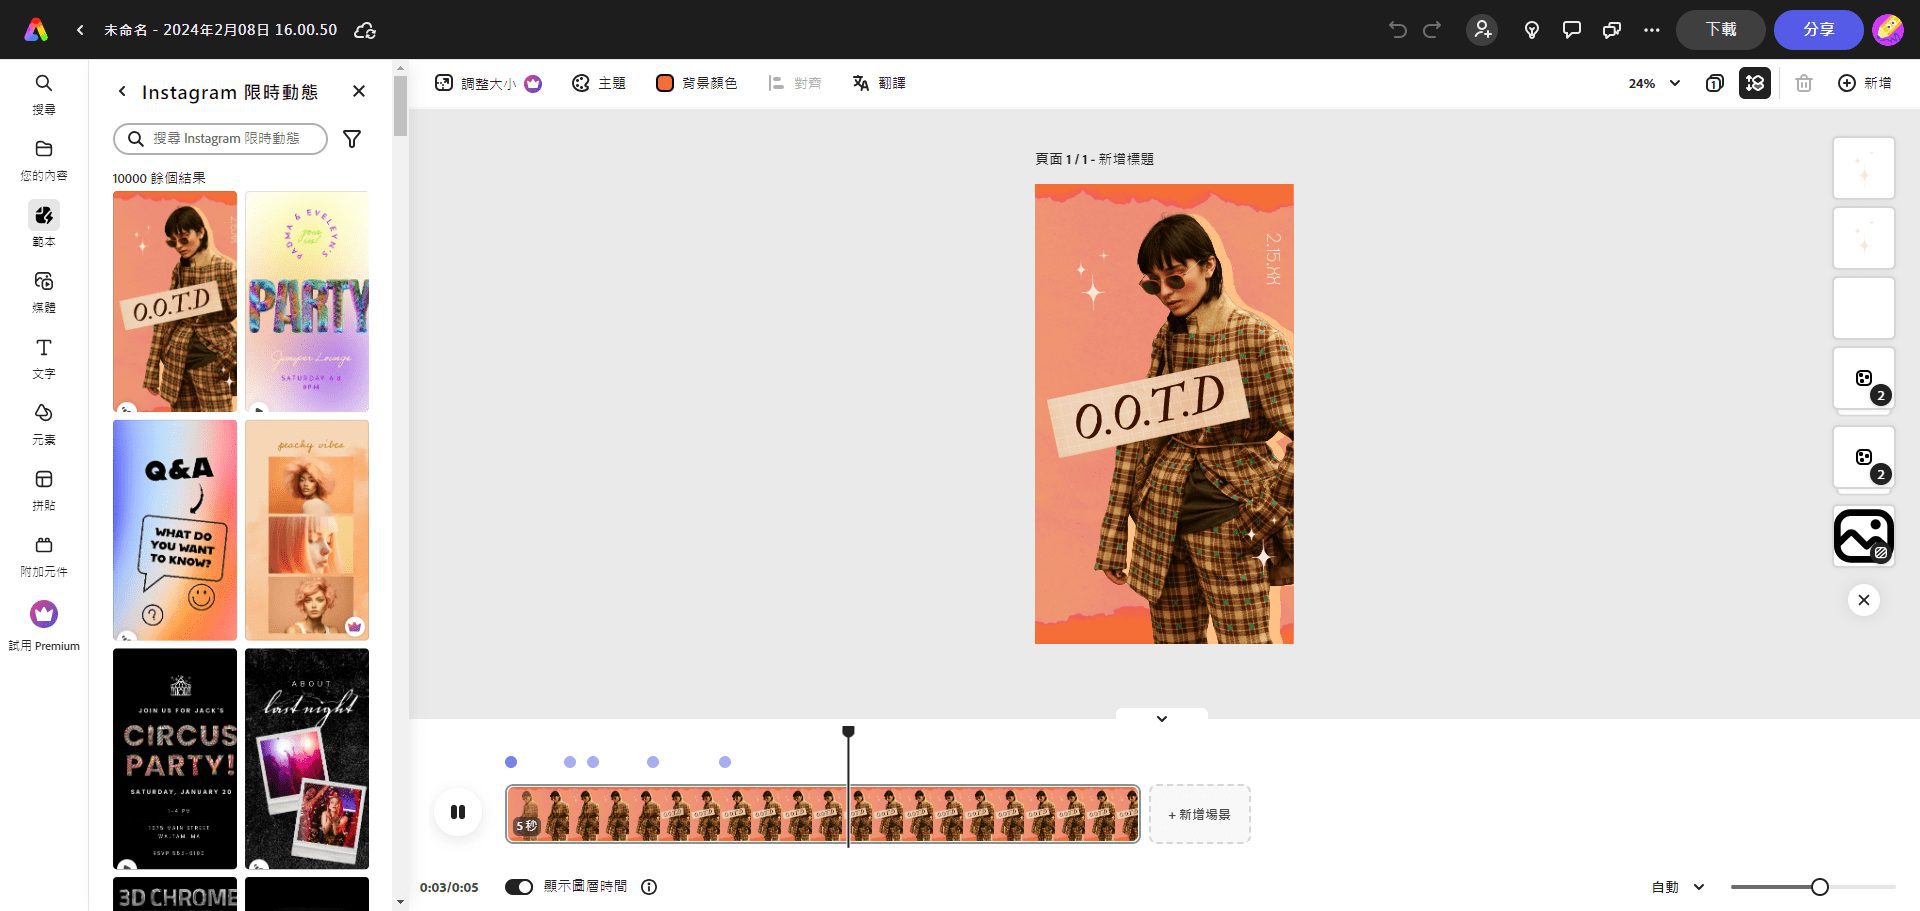Toggle the show layer timing switch
The height and width of the screenshot is (911, 1920).
(x=519, y=887)
